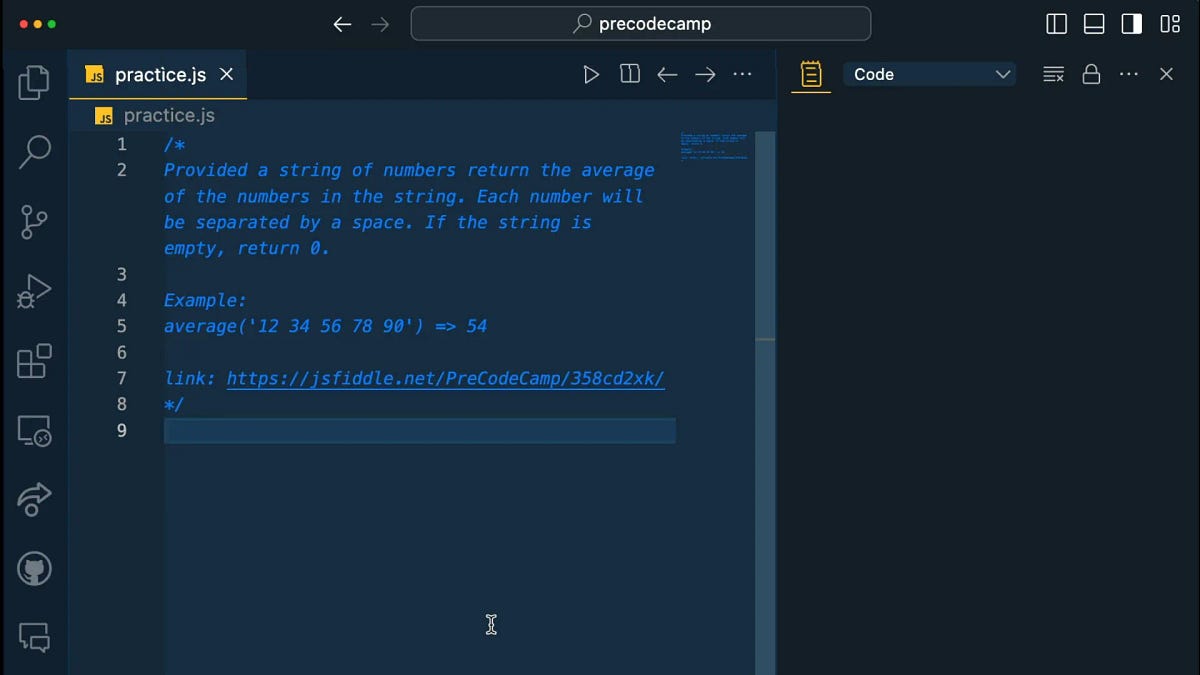Open the Source Control view

click(x=33, y=222)
